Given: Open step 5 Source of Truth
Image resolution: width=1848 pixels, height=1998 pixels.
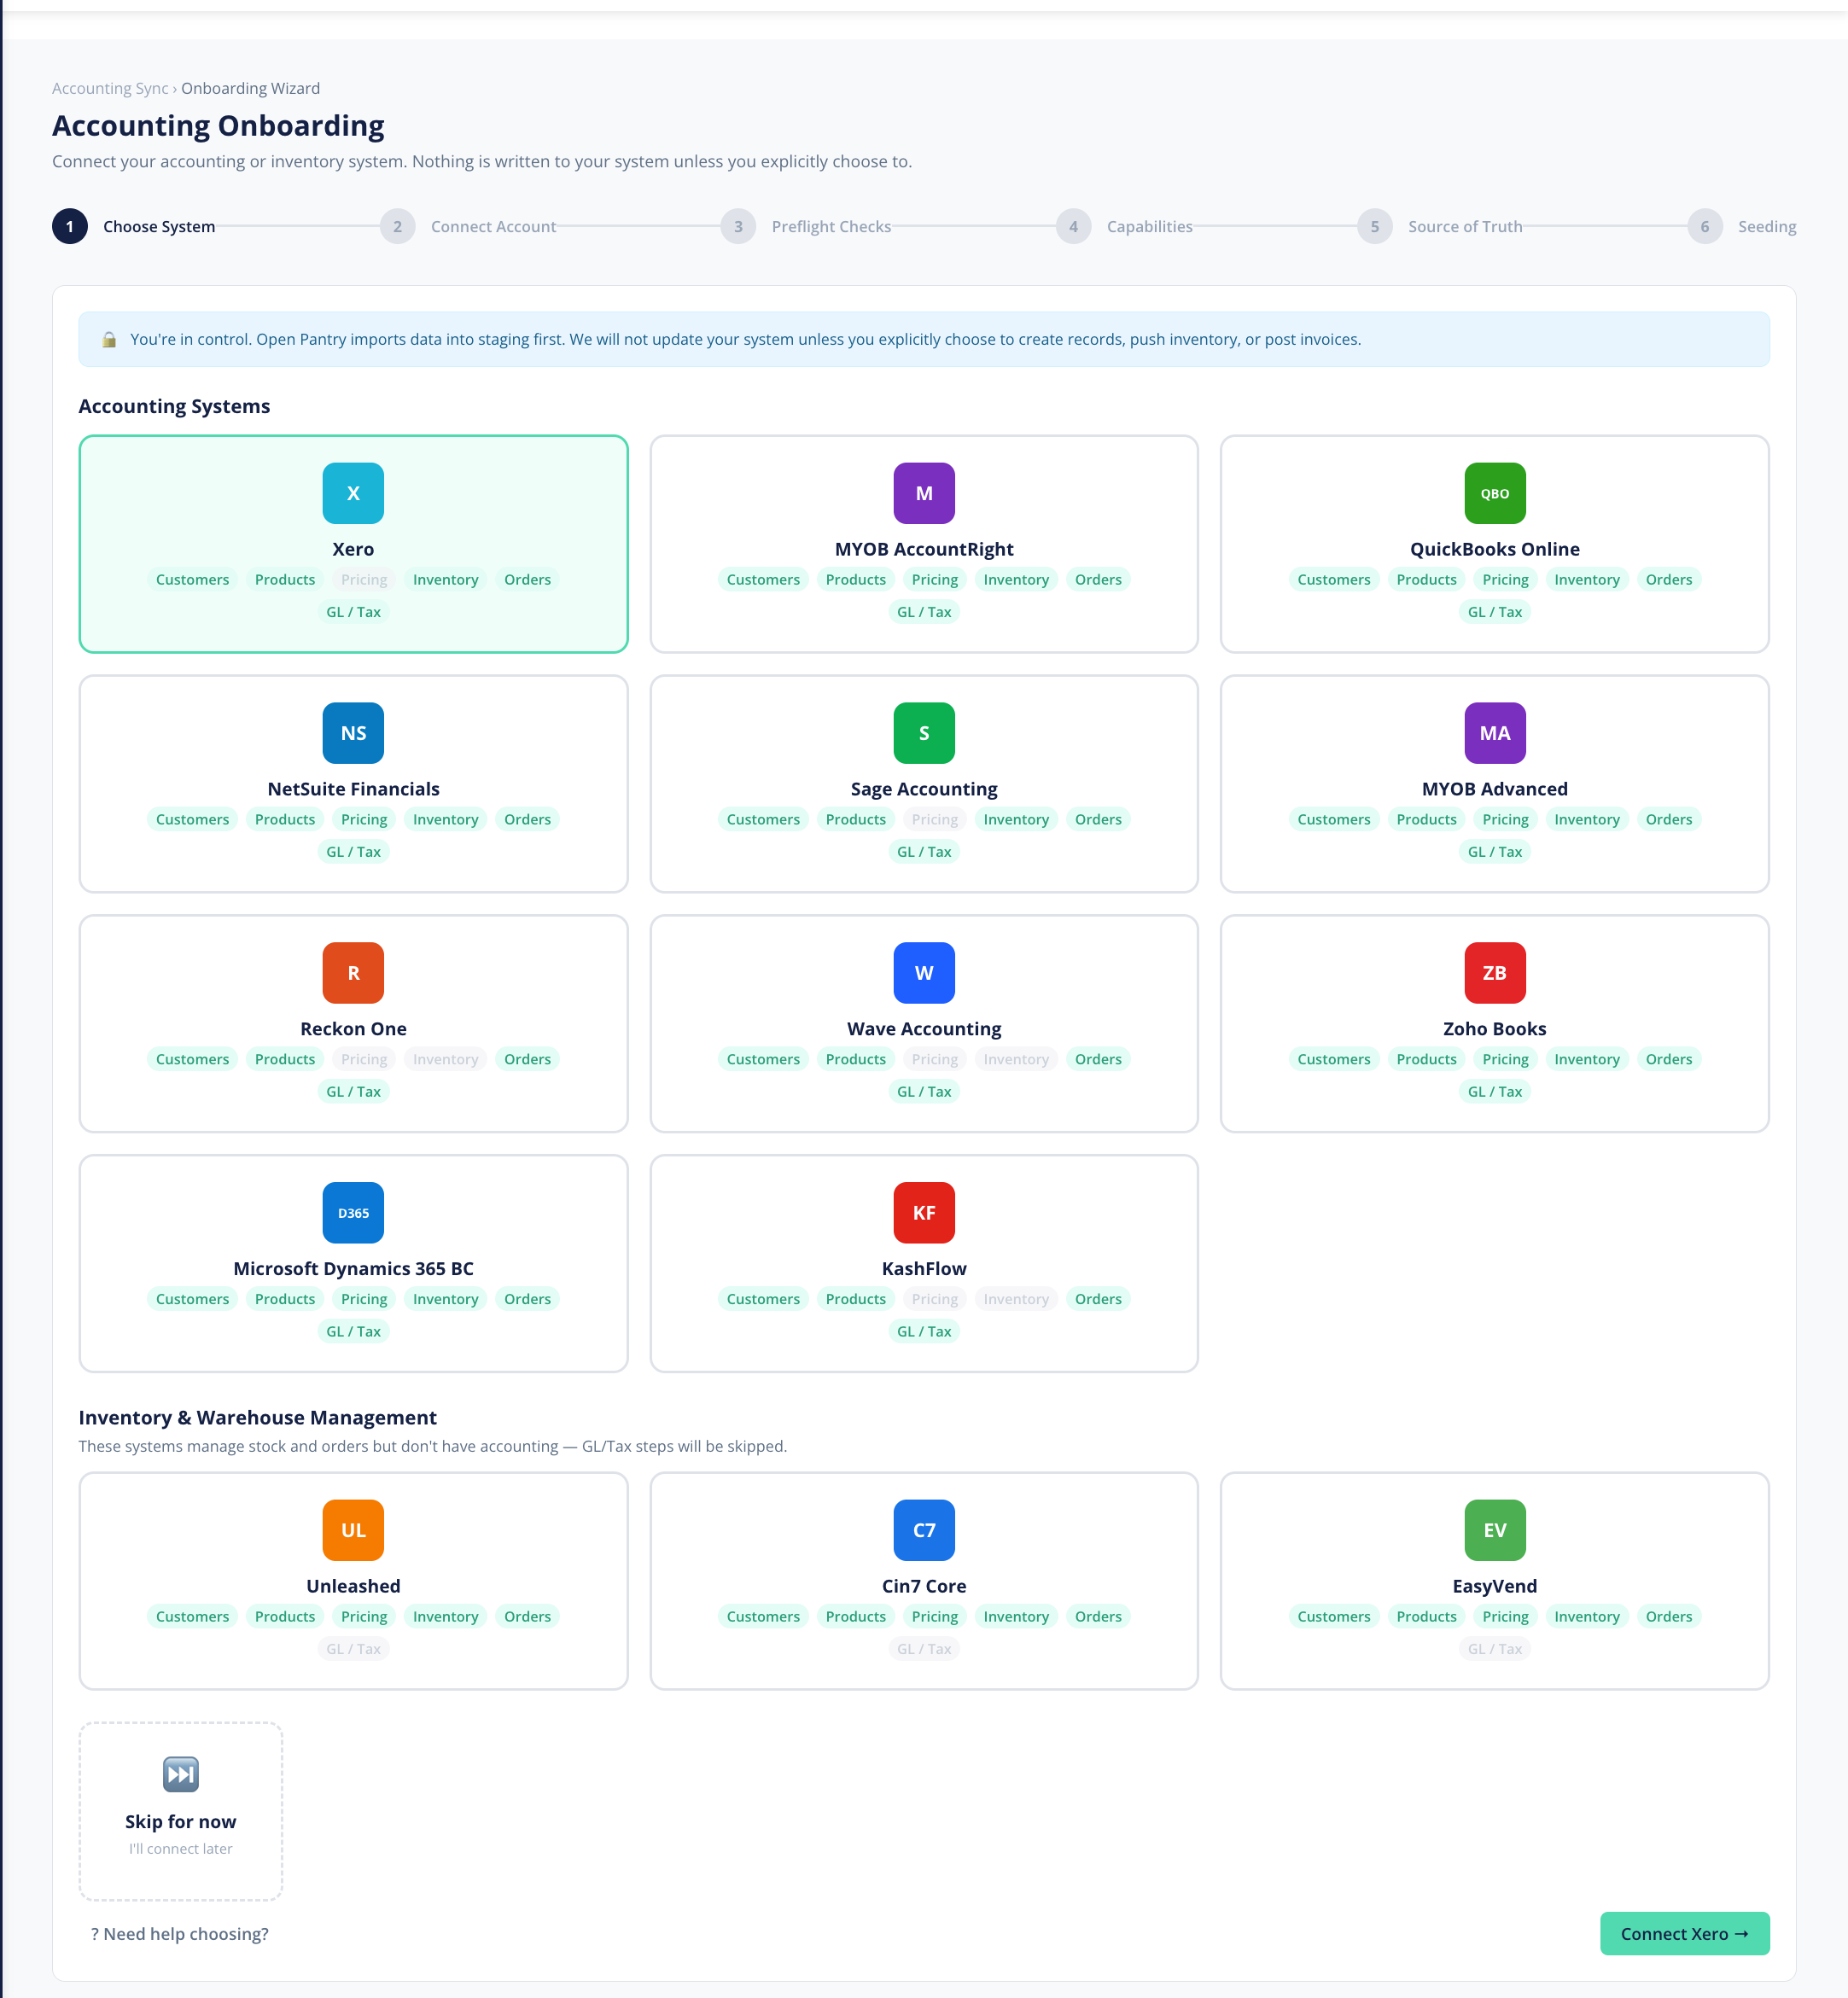Looking at the screenshot, I should (1440, 227).
